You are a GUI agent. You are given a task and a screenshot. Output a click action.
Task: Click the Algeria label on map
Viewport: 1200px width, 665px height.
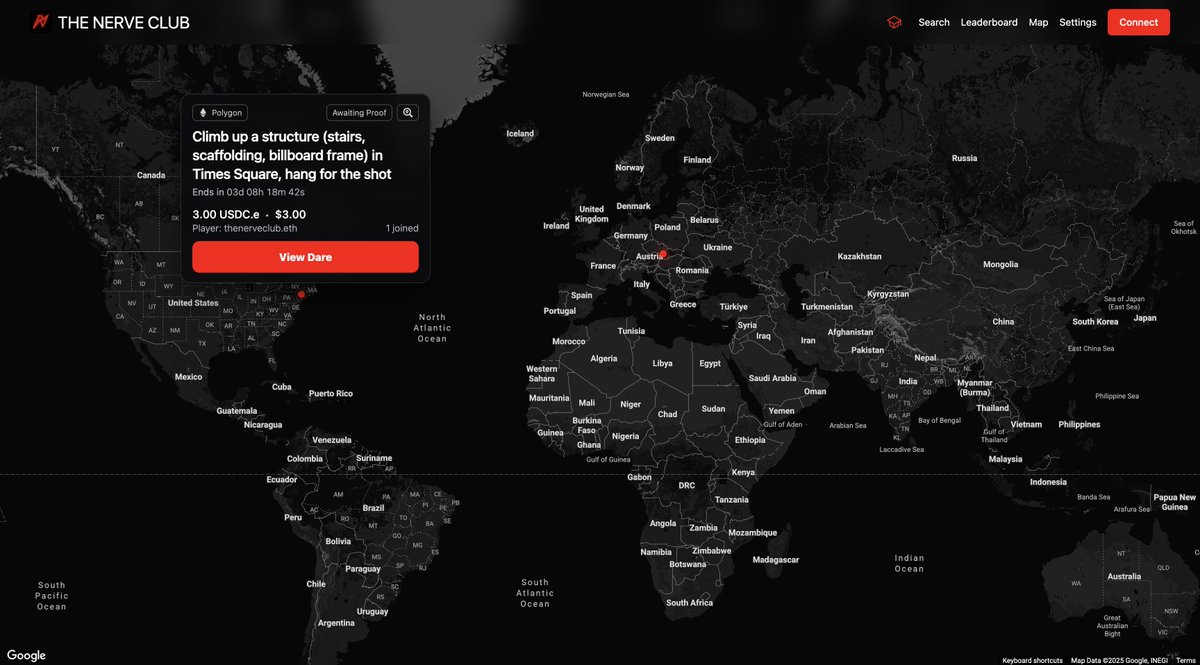click(604, 358)
